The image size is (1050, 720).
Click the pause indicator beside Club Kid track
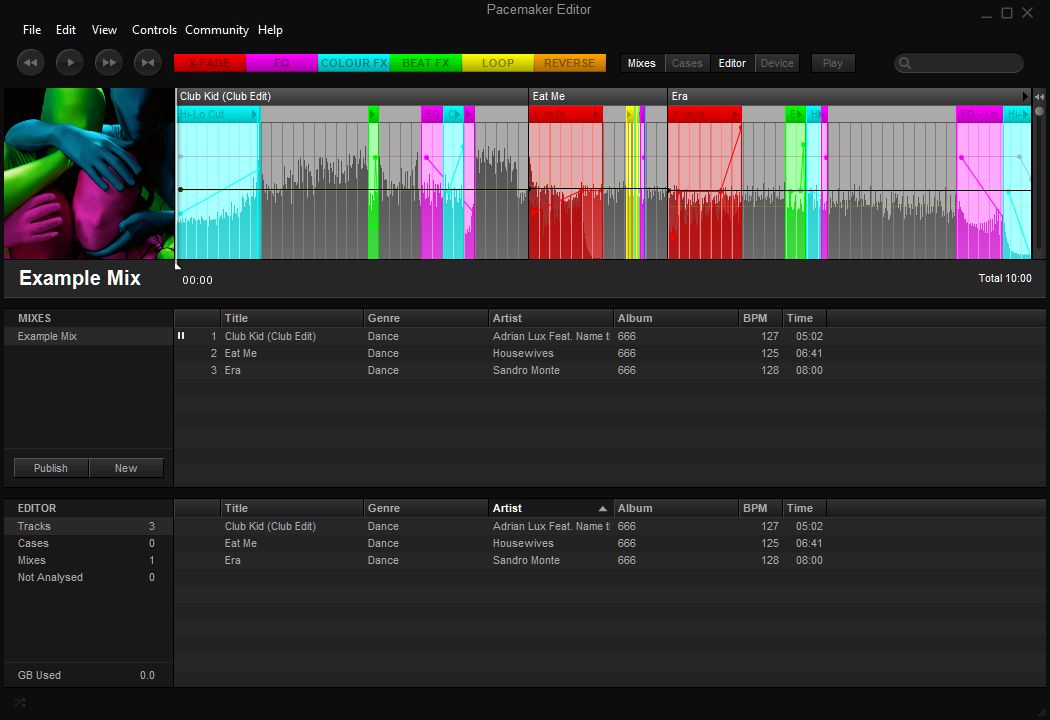181,336
